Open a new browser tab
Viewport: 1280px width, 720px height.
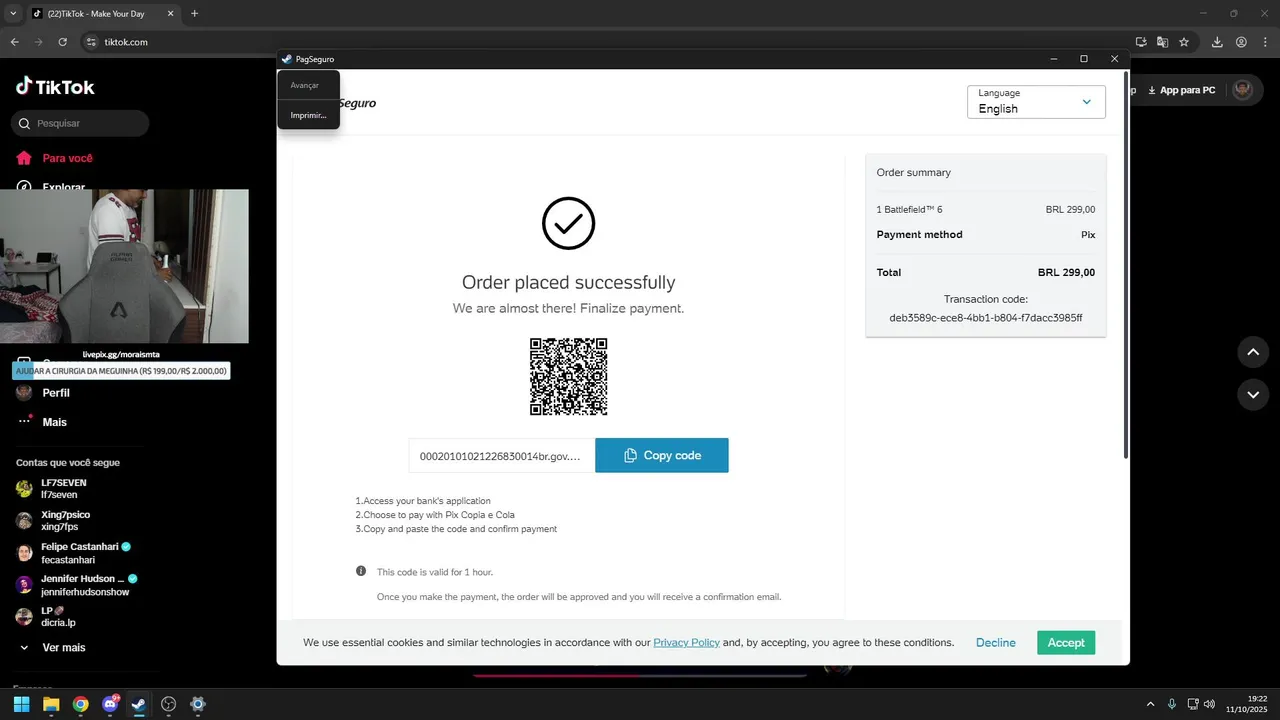[x=194, y=14]
